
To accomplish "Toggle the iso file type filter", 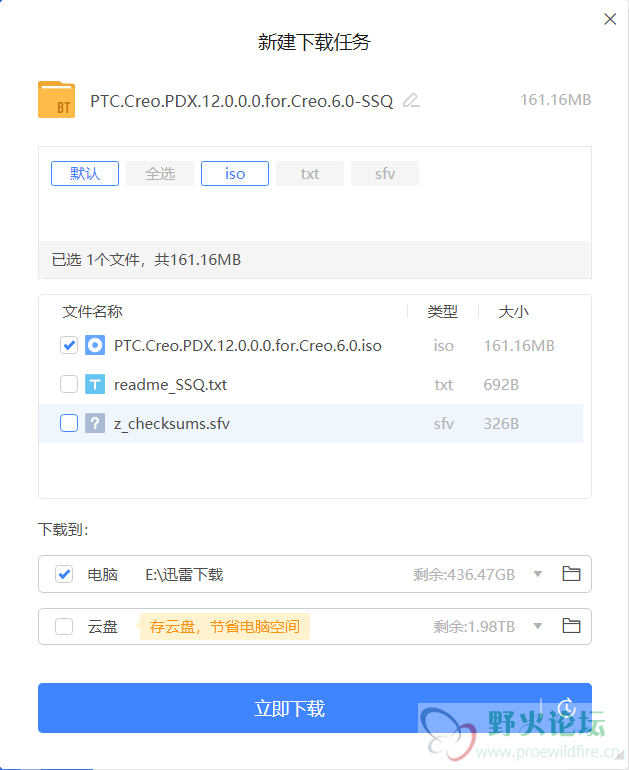I will [235, 173].
